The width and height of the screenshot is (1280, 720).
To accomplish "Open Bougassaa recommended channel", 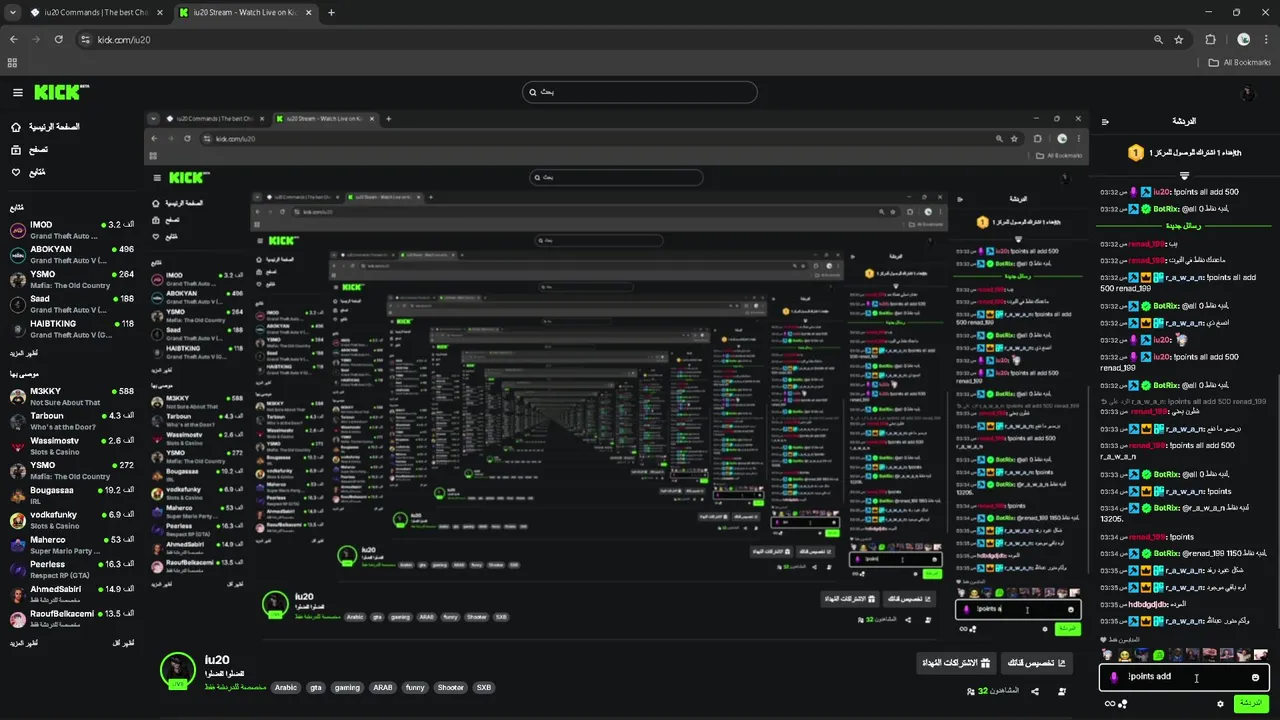I will coord(70,495).
